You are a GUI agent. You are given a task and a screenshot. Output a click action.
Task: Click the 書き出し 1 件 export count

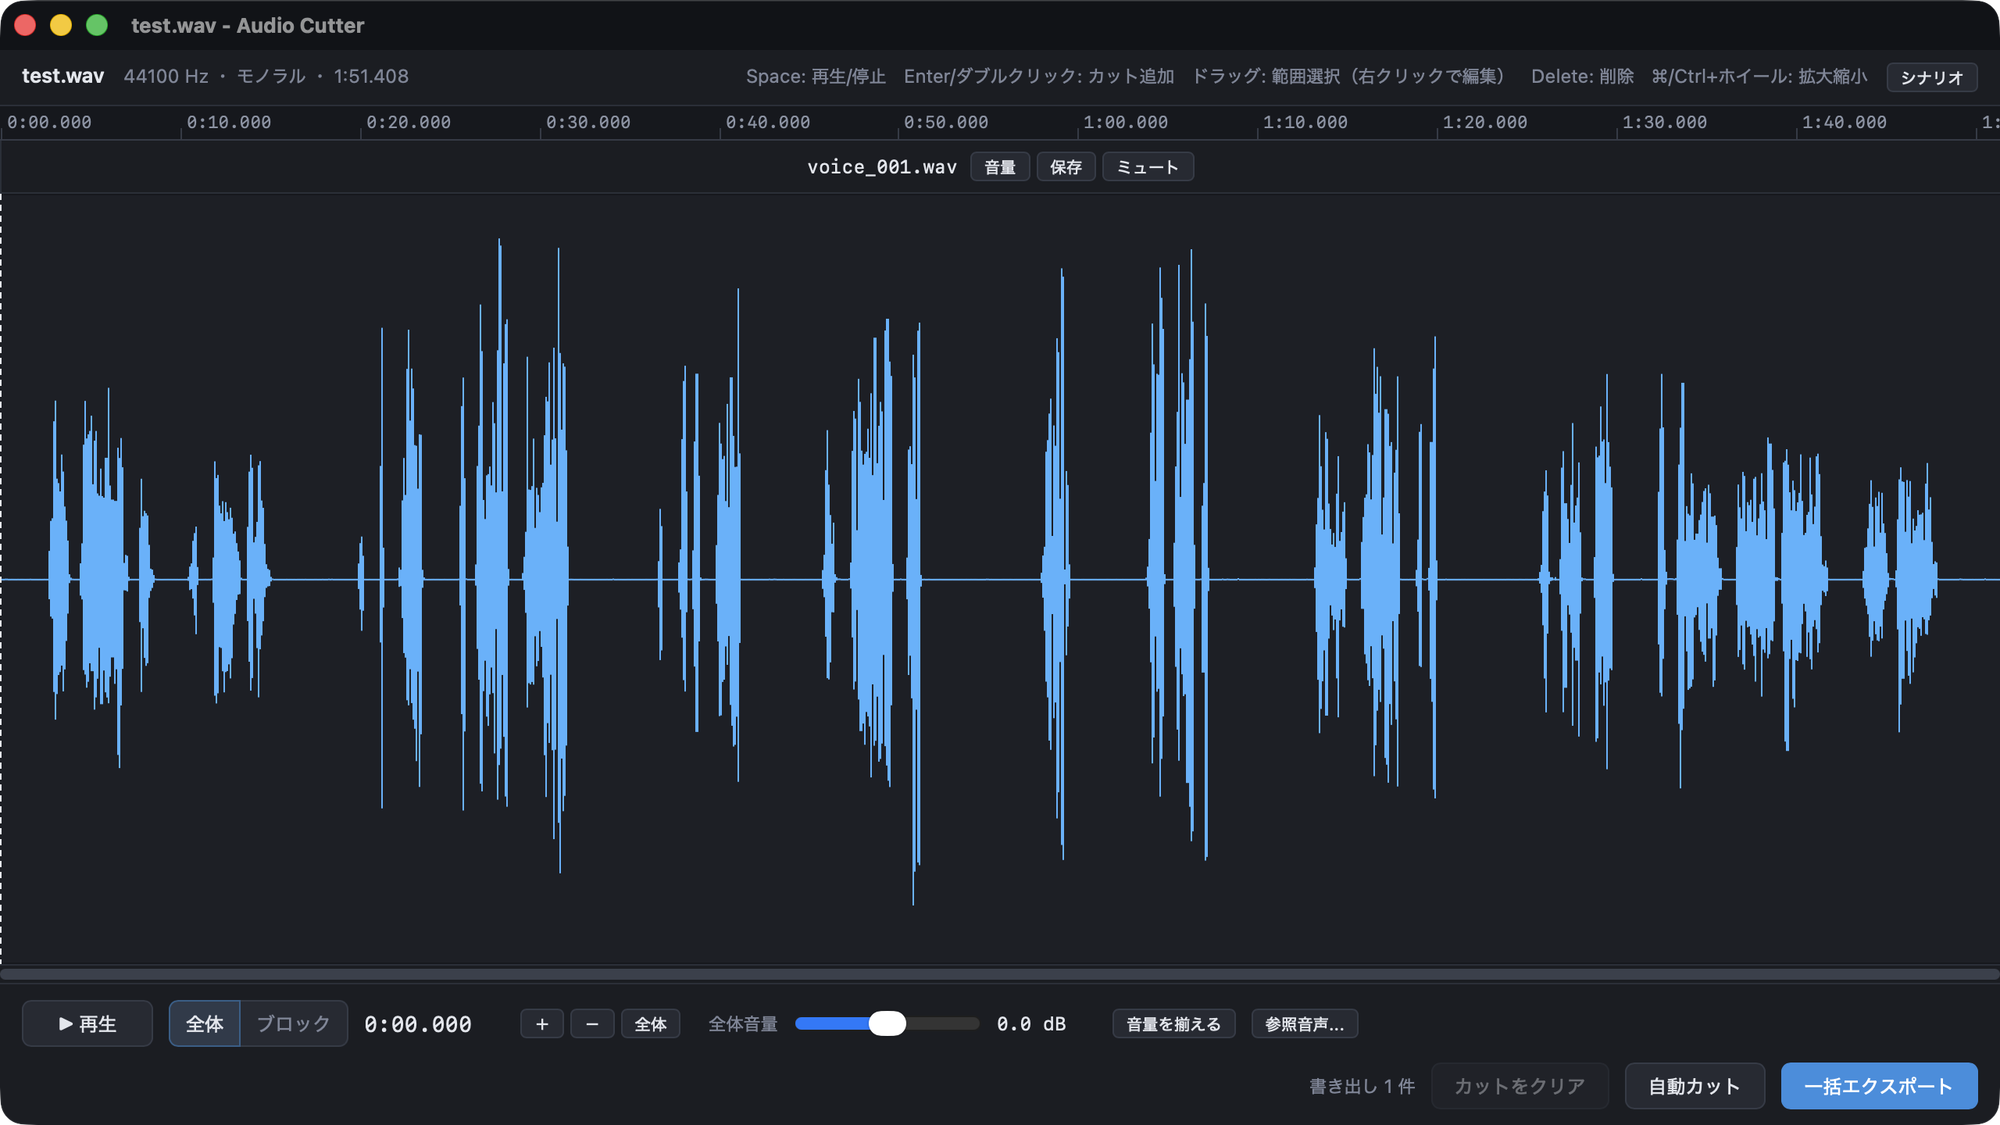[x=1362, y=1086]
